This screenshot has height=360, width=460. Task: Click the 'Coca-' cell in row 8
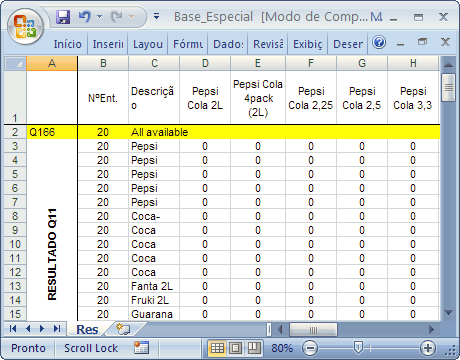pos(154,216)
